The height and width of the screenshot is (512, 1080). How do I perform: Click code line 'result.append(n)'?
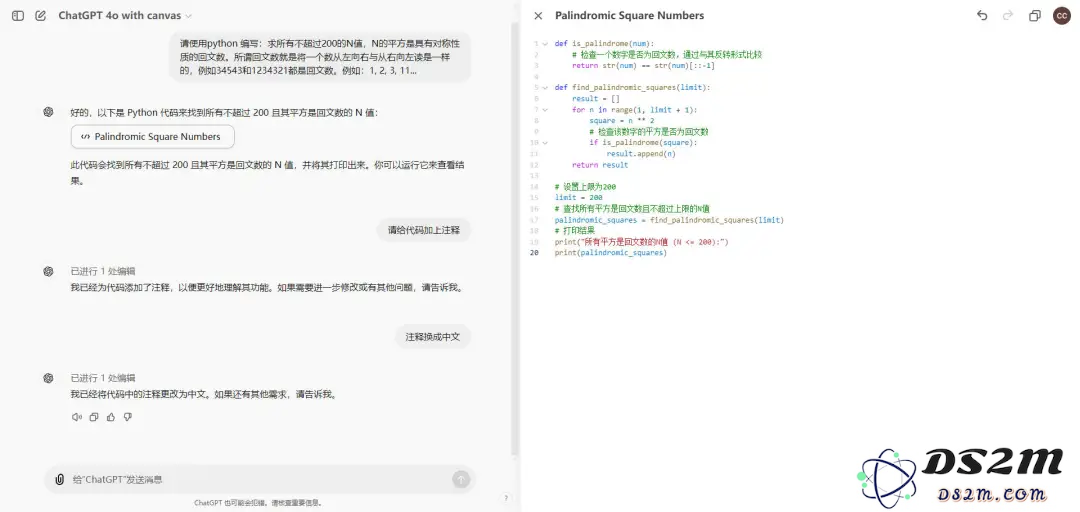coord(641,154)
